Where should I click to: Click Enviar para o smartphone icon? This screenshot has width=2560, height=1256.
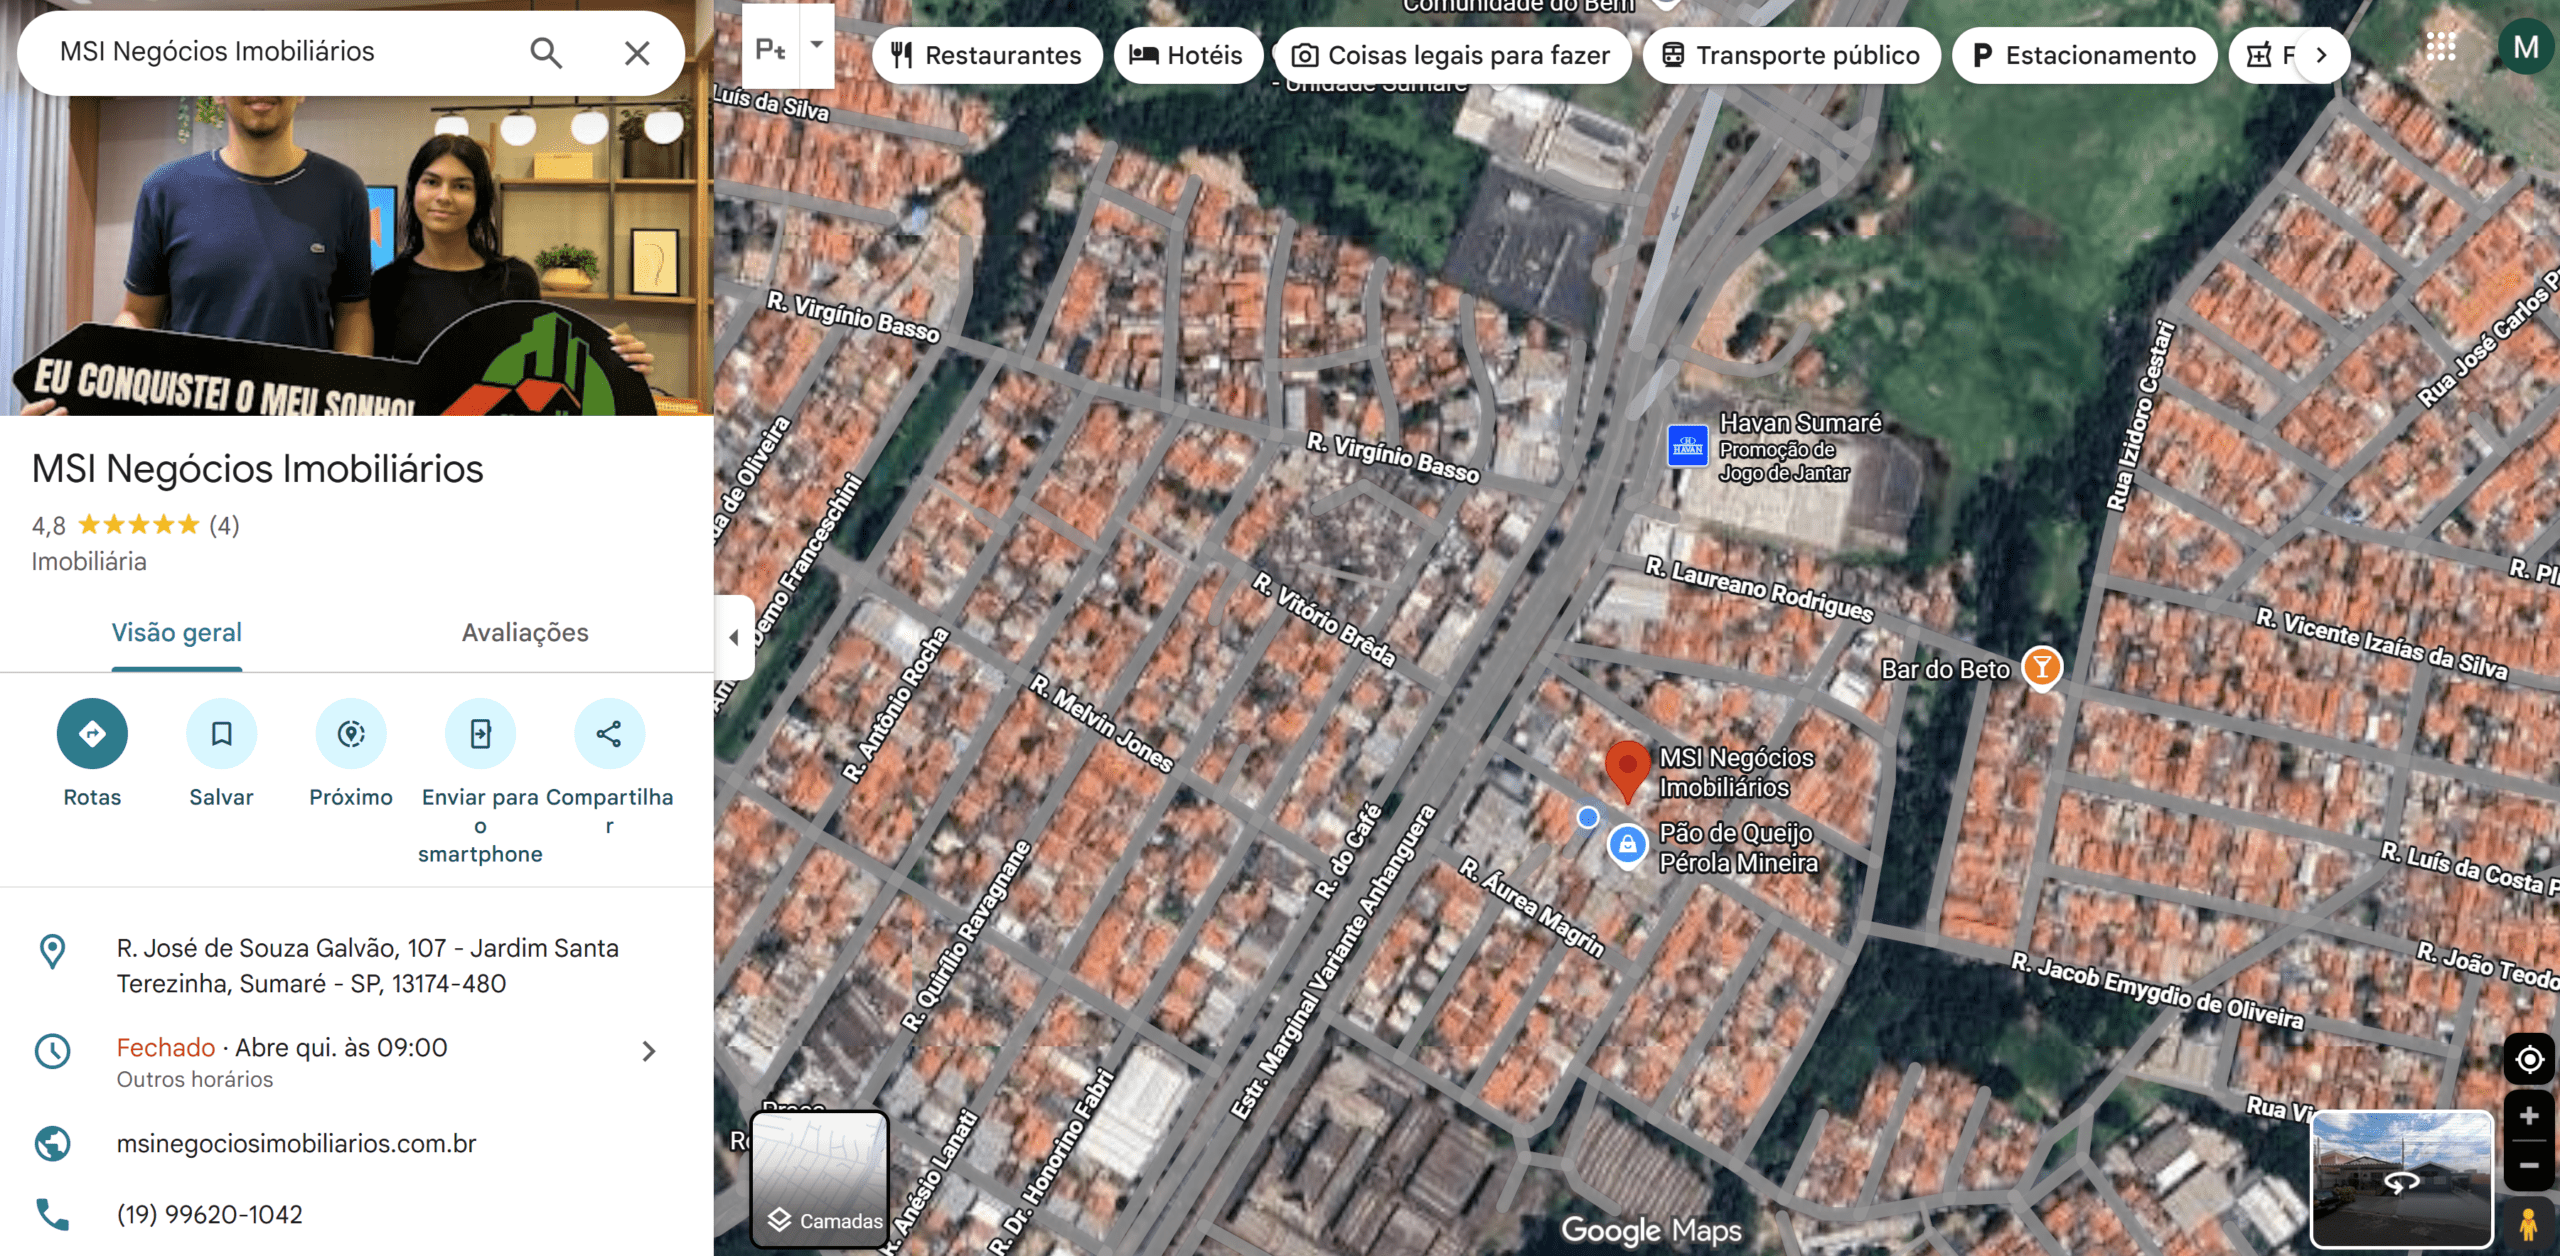tap(480, 733)
